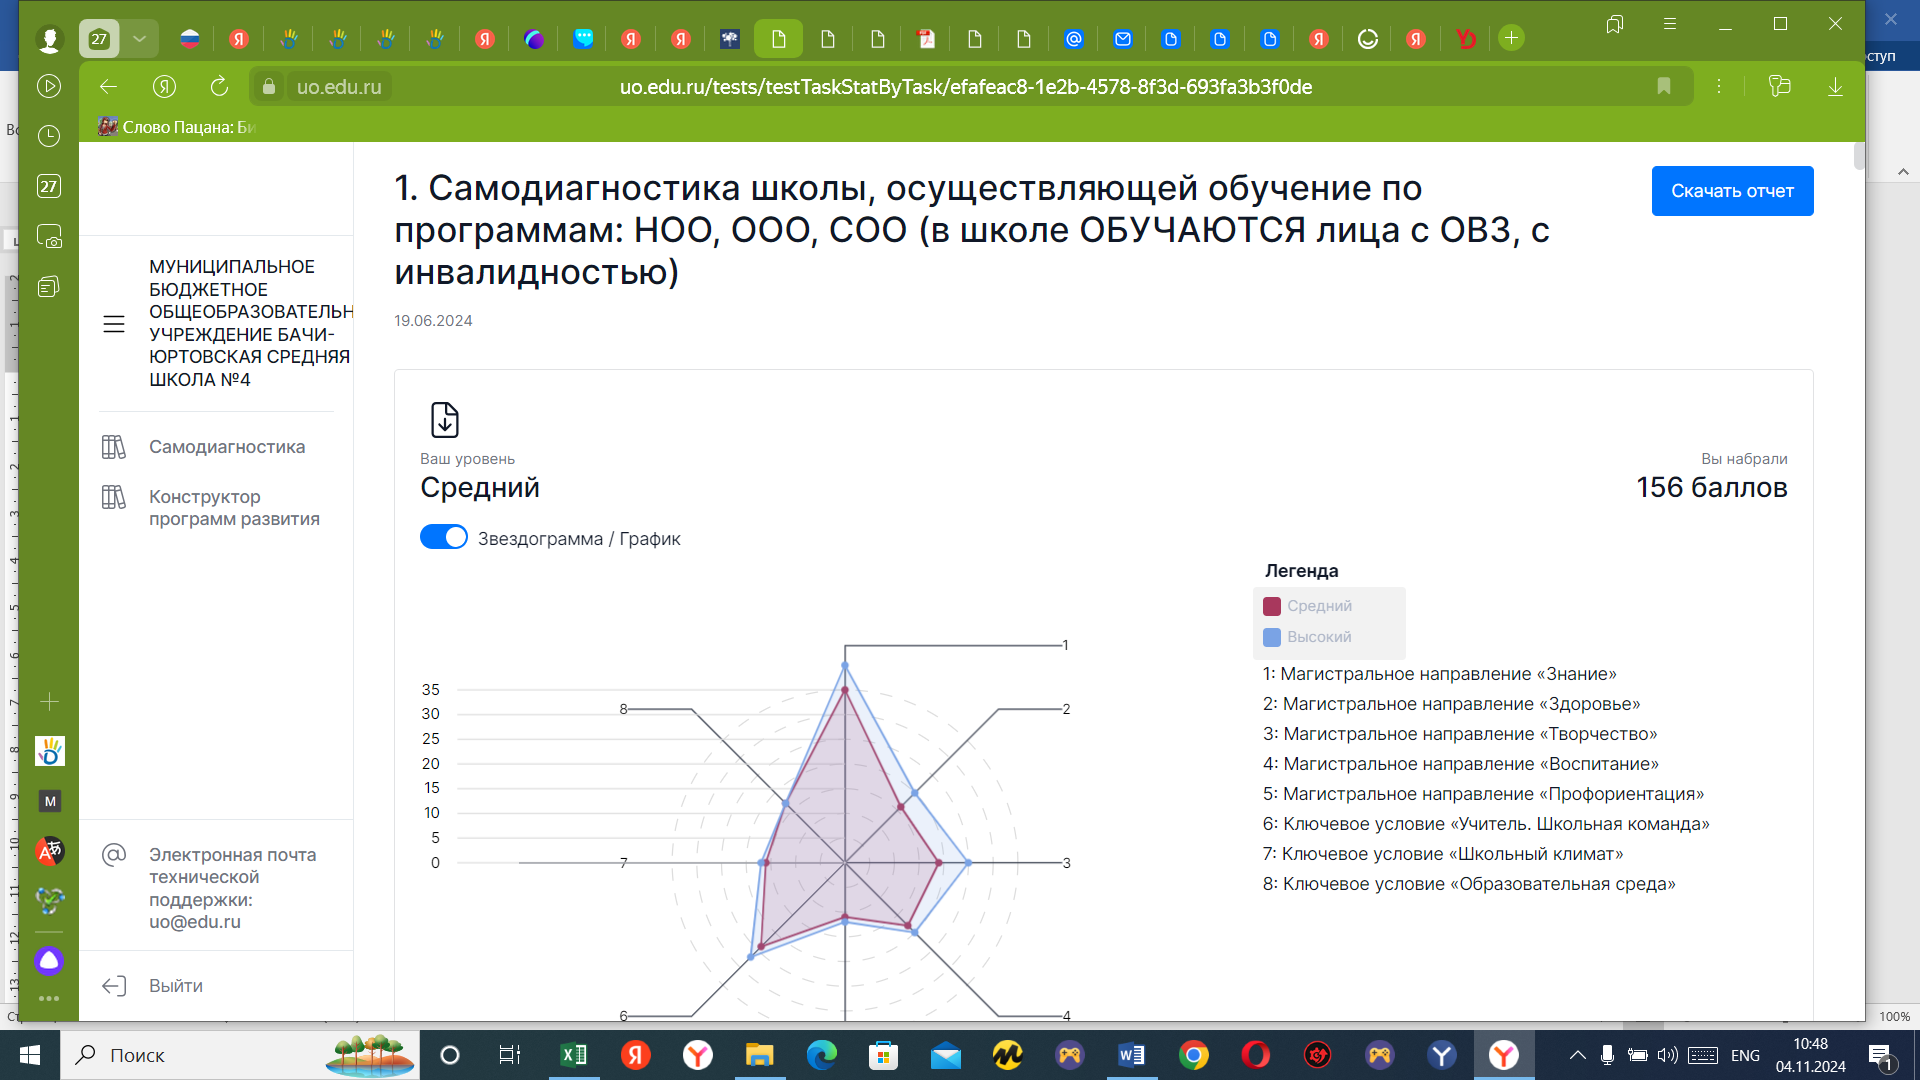
Task: Show hidden system tray icons
Action: [x=1577, y=1055]
